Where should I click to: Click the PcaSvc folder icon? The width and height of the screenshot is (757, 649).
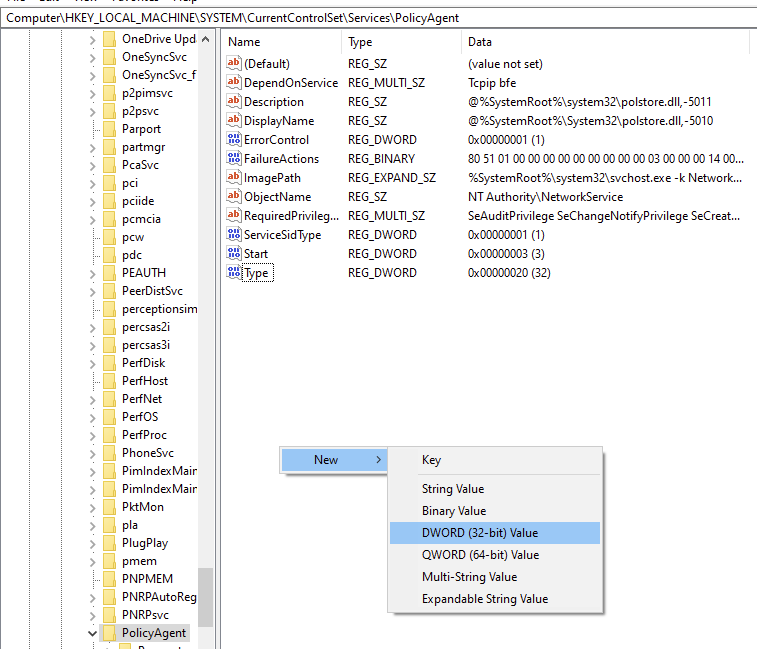(x=110, y=165)
